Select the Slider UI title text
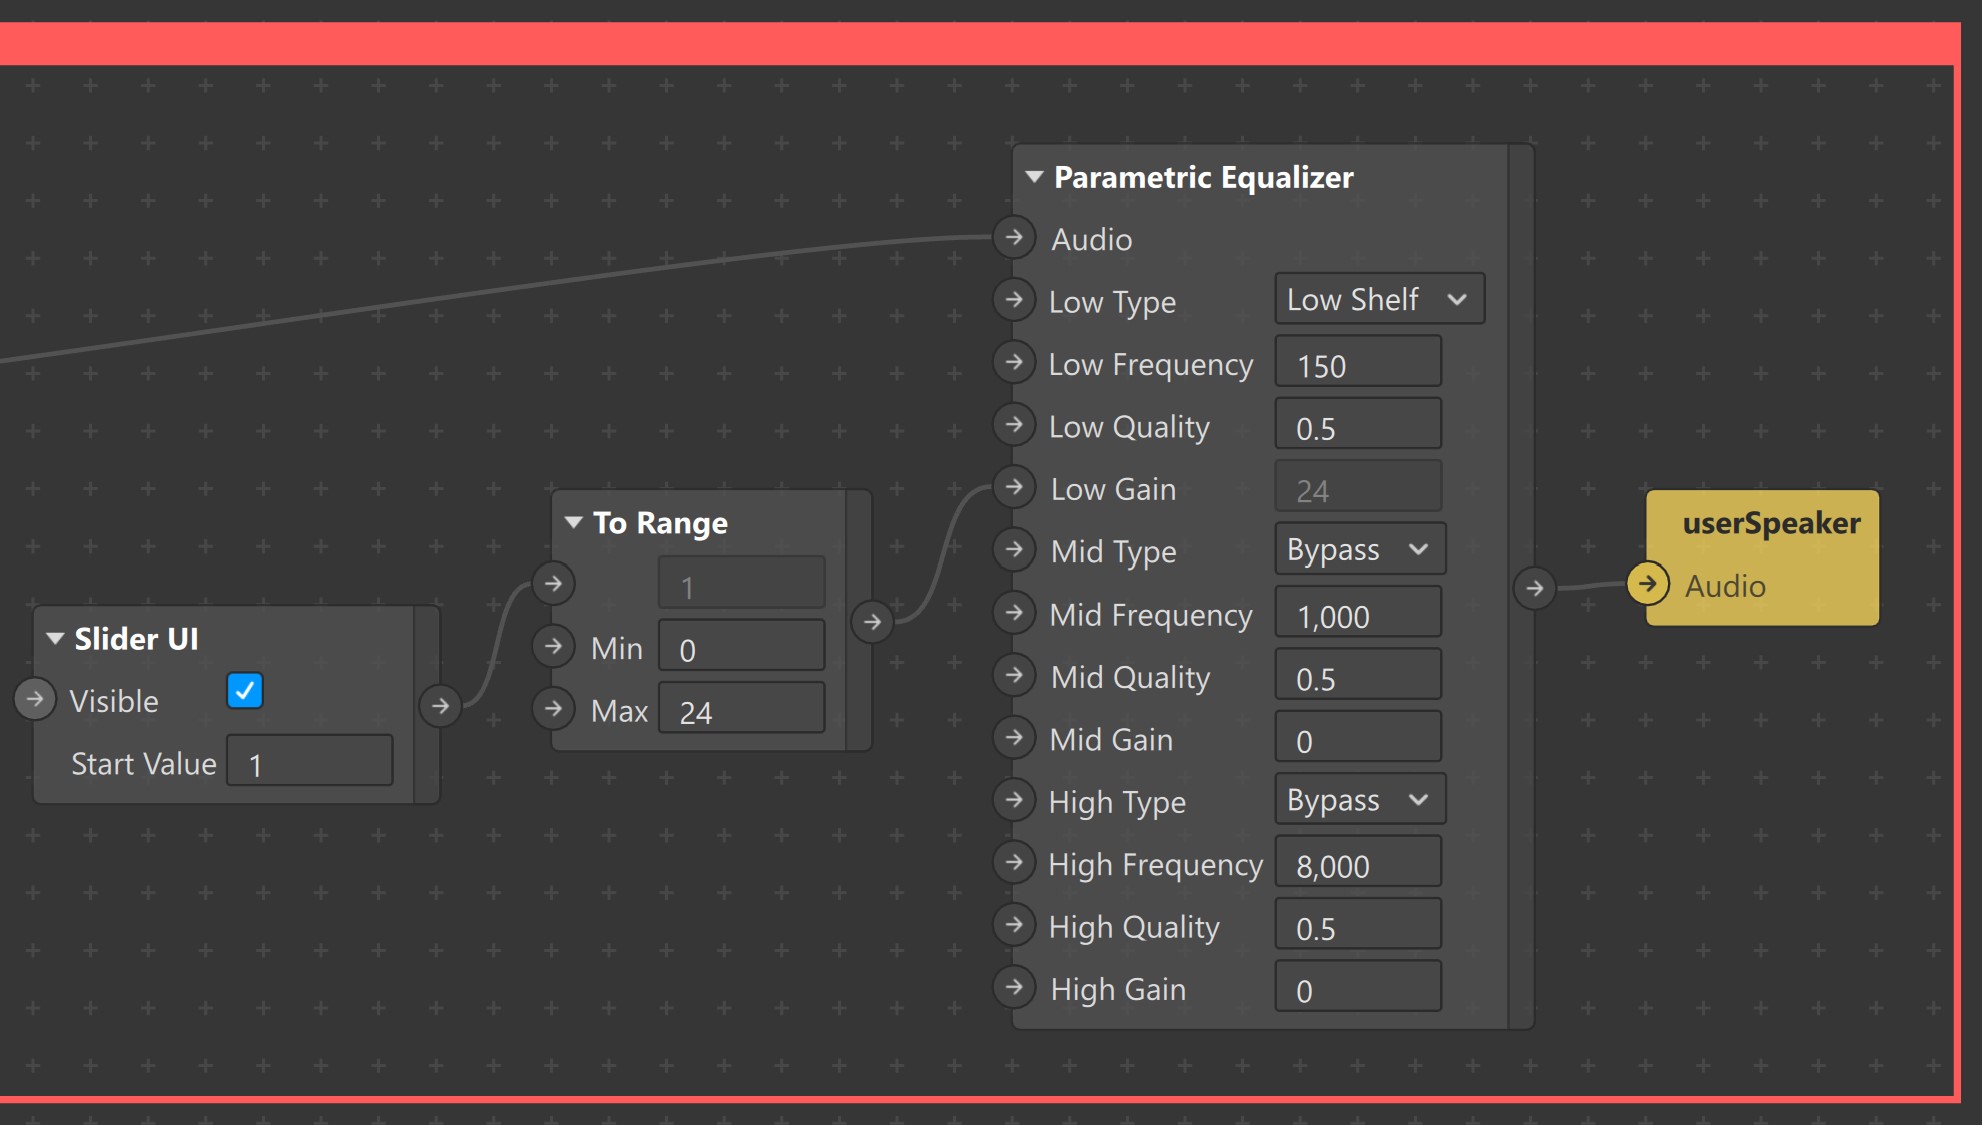The width and height of the screenshot is (1982, 1125). pos(136,639)
